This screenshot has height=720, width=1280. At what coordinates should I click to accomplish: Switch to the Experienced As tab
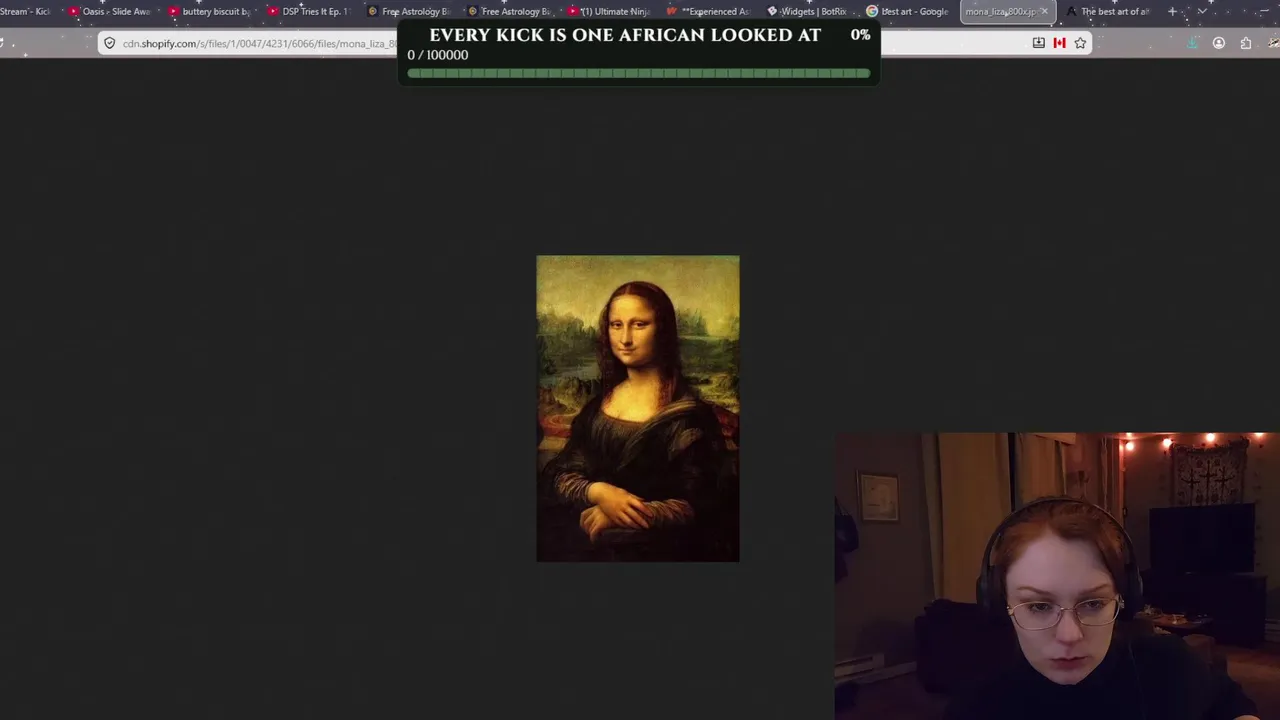pos(708,11)
